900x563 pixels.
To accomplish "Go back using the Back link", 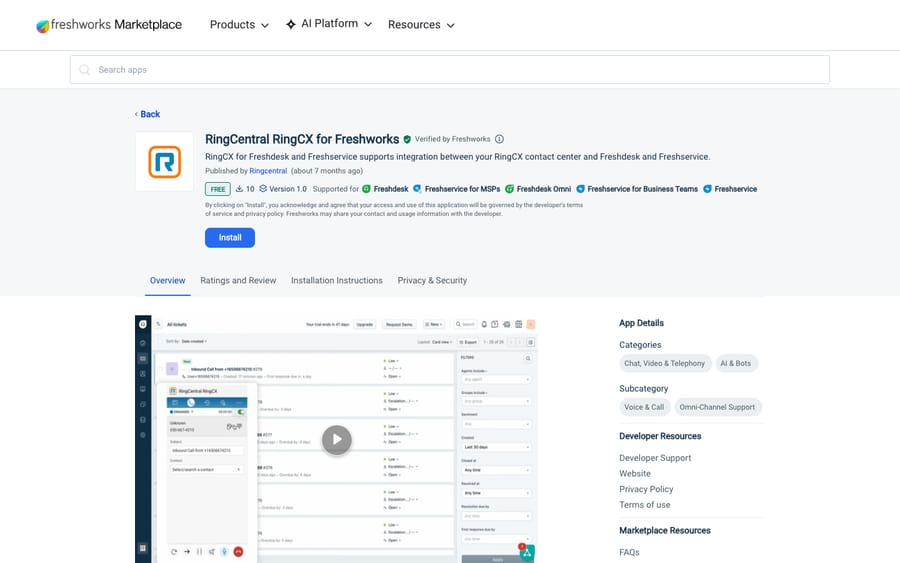I will (x=148, y=114).
